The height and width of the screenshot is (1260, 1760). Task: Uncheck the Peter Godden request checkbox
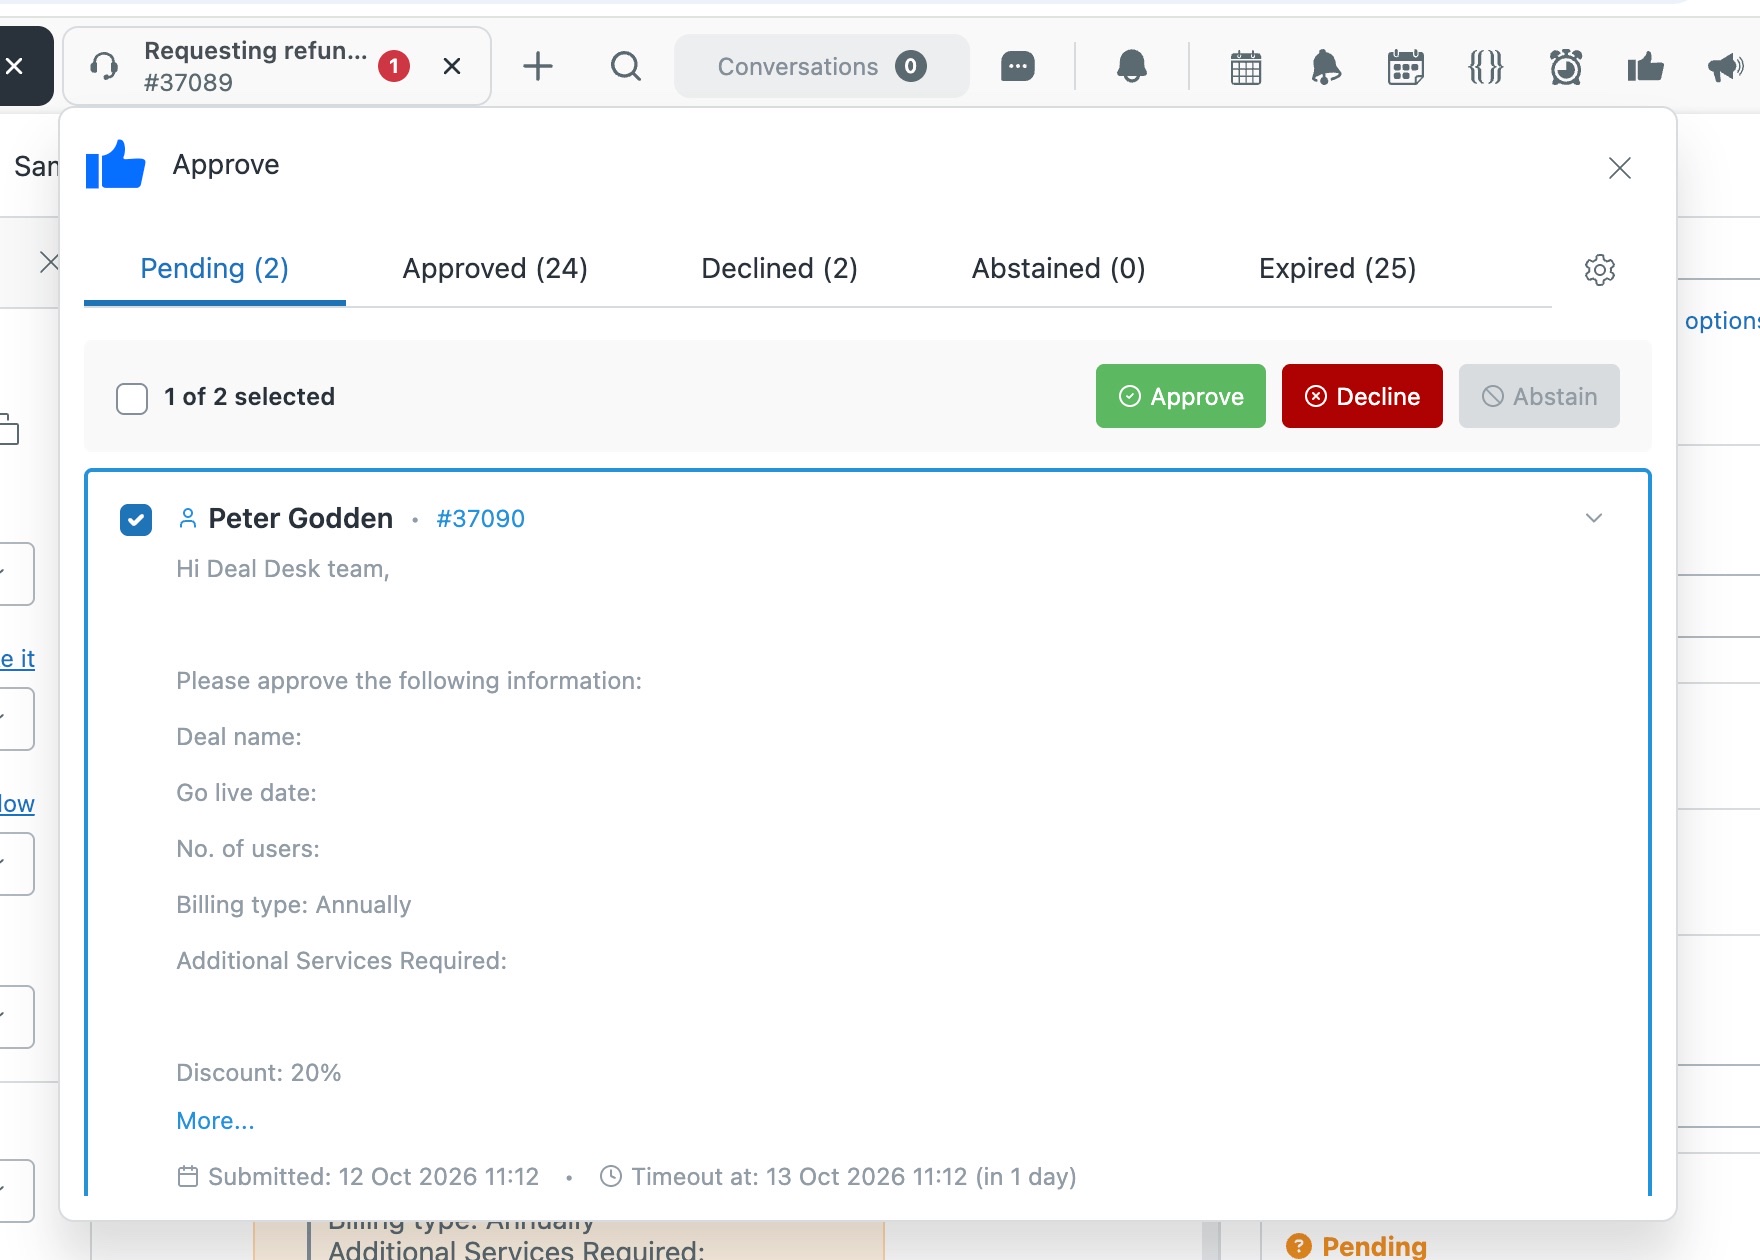click(x=136, y=520)
